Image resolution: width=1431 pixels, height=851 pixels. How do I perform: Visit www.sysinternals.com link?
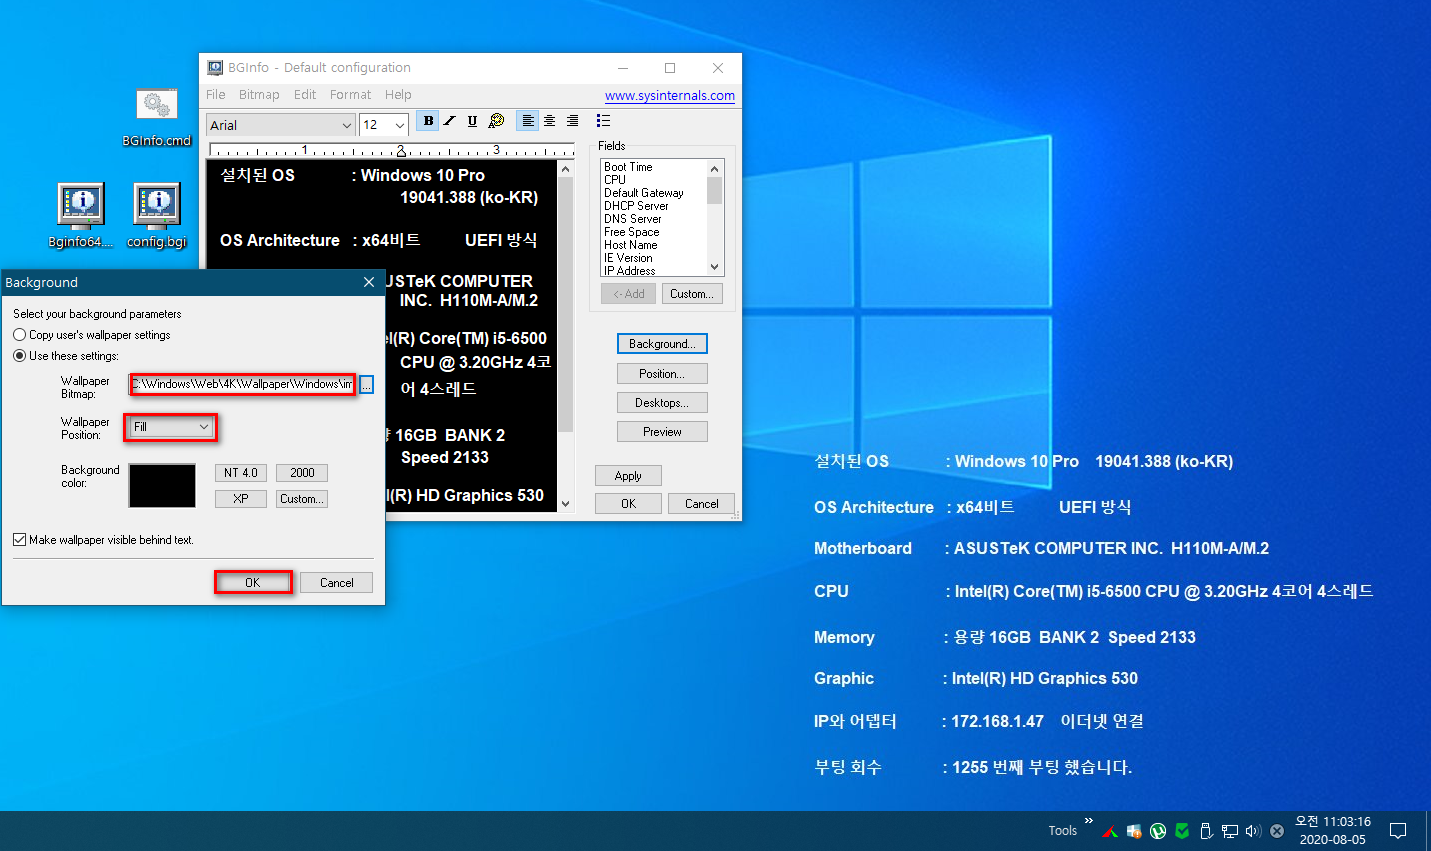(670, 96)
